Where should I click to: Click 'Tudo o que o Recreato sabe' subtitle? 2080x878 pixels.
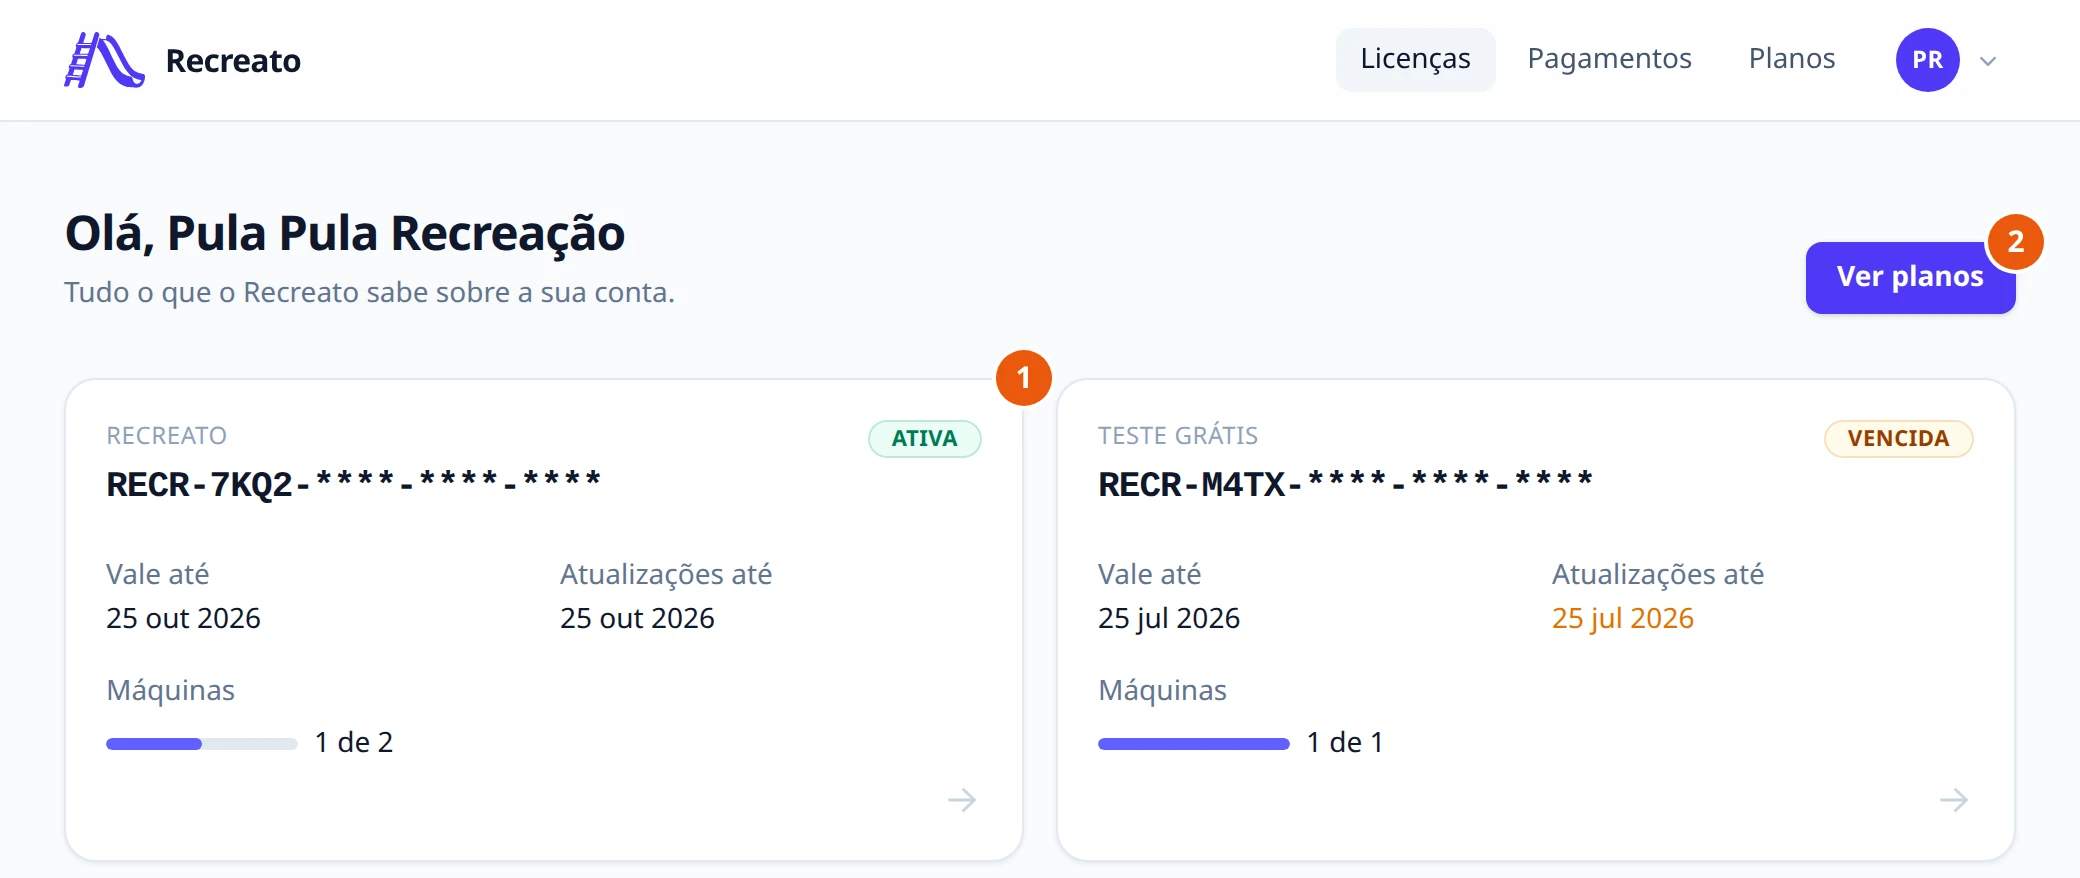click(x=369, y=292)
